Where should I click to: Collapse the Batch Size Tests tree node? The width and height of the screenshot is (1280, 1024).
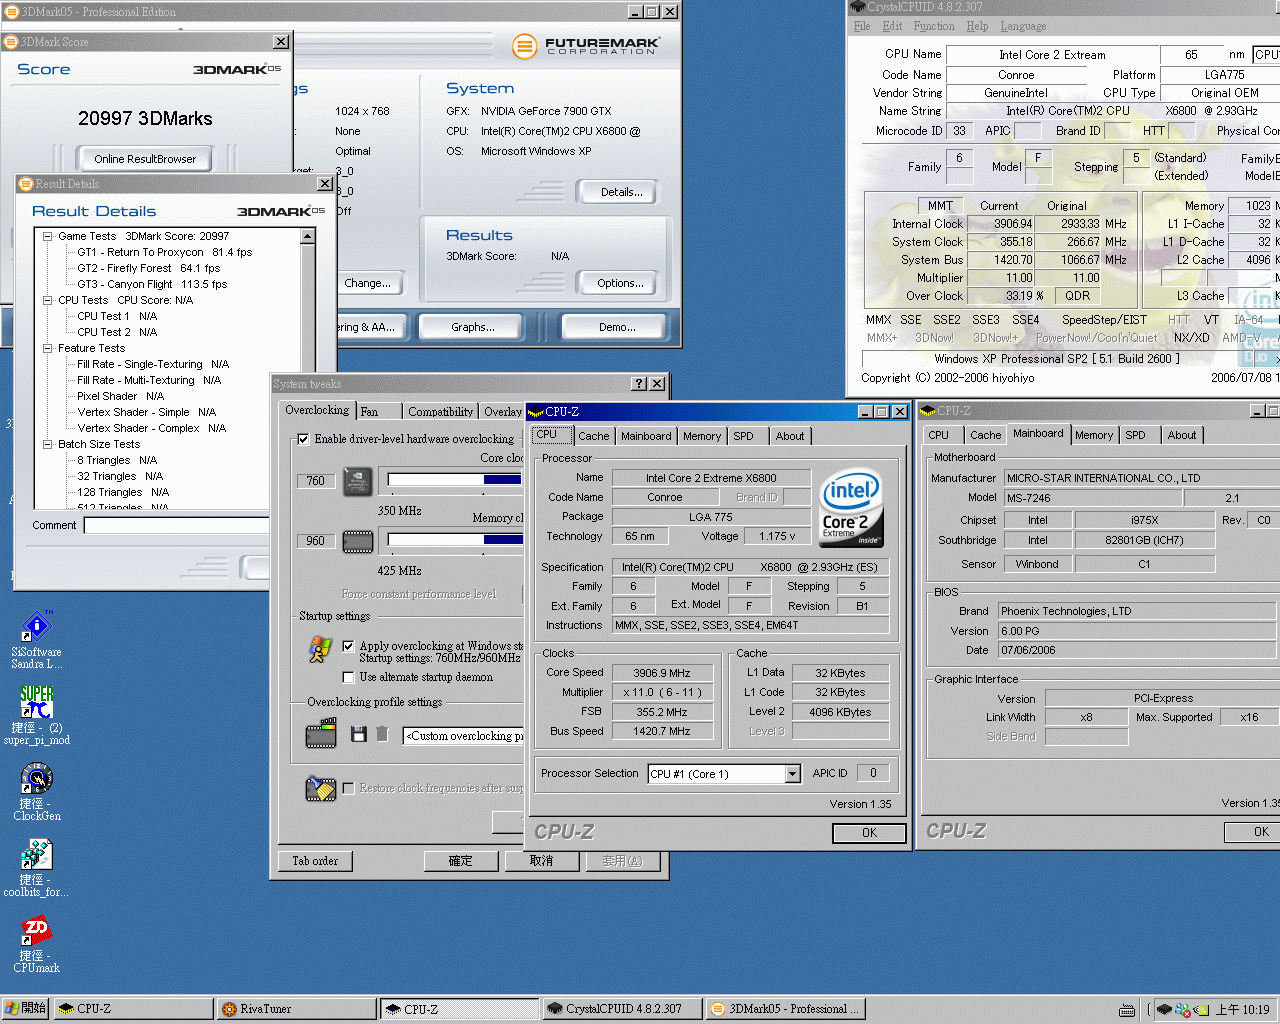[x=47, y=444]
